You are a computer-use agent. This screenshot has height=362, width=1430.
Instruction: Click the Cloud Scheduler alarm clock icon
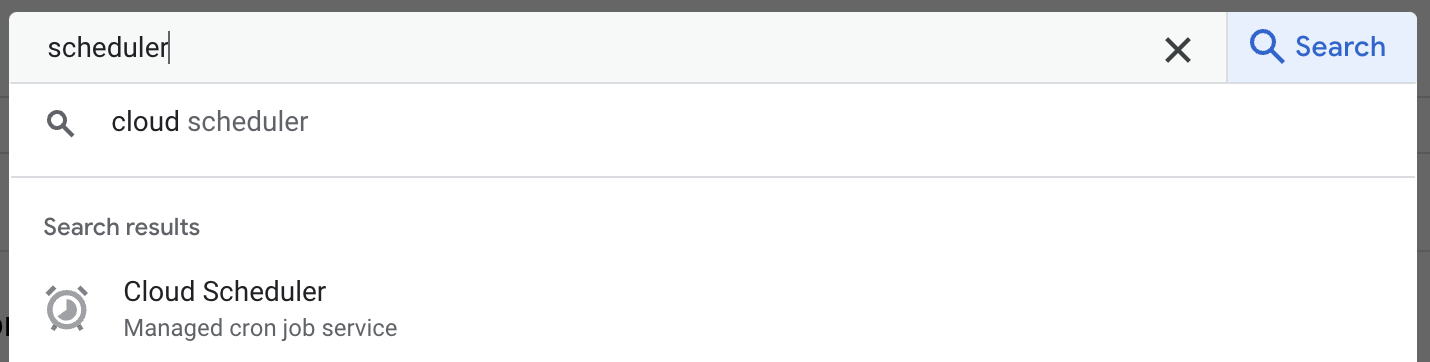(67, 308)
